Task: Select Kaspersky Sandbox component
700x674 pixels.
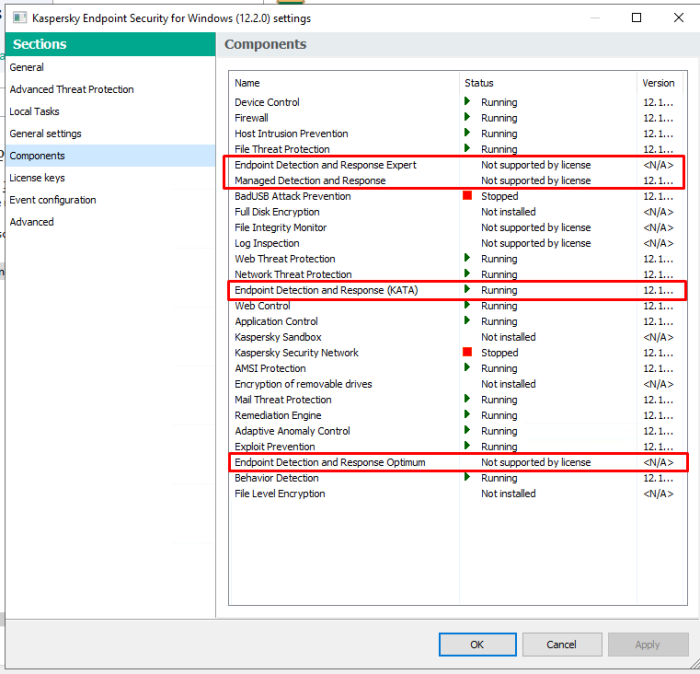Action: coord(278,337)
